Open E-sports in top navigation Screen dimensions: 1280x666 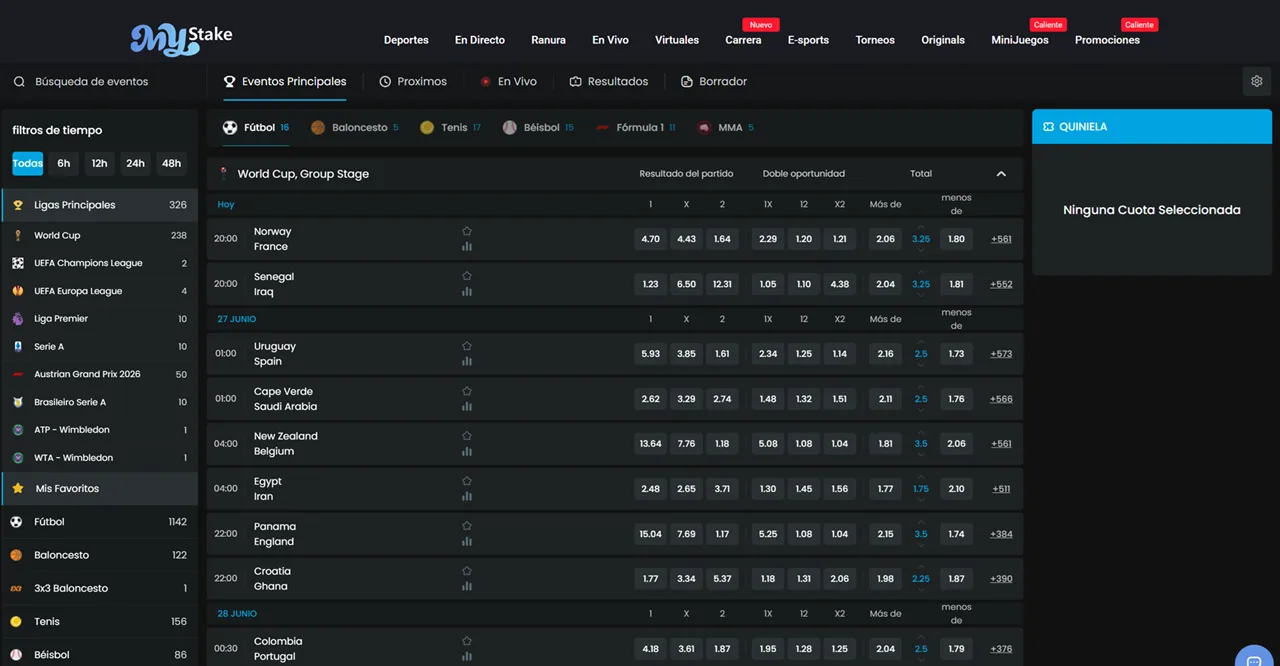pos(808,40)
